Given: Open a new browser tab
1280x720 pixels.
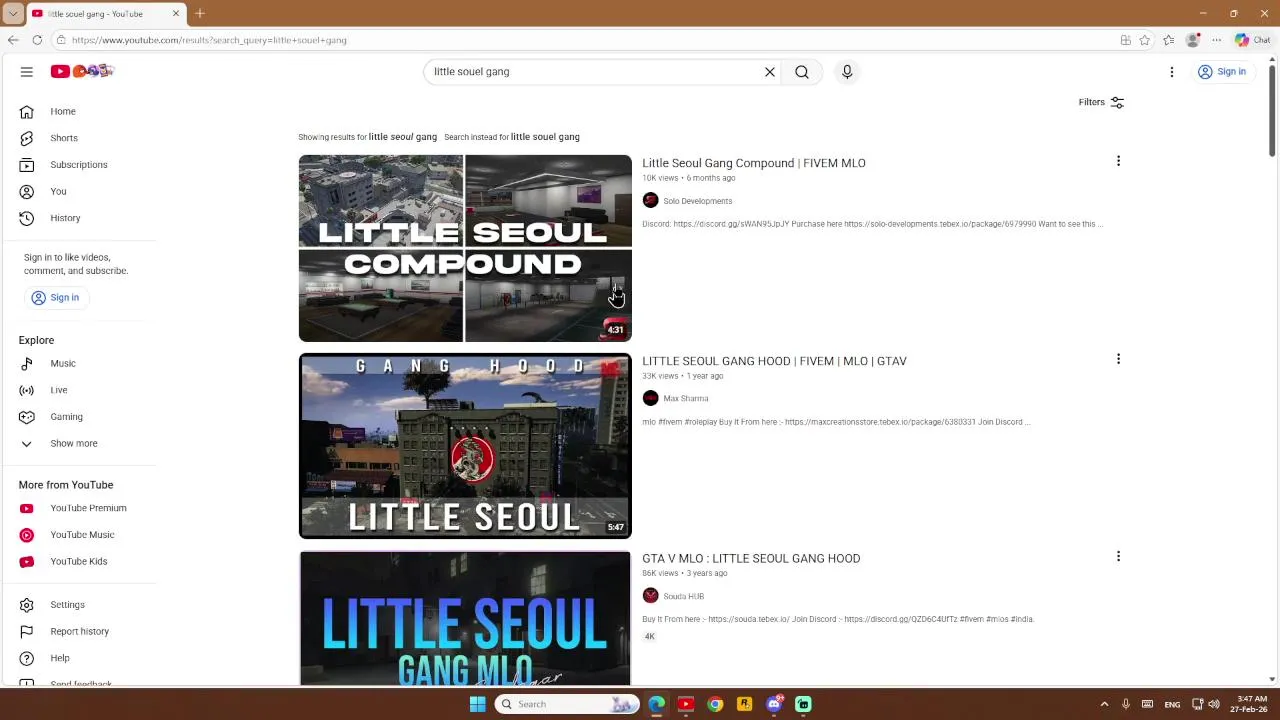Looking at the screenshot, I should point(200,13).
